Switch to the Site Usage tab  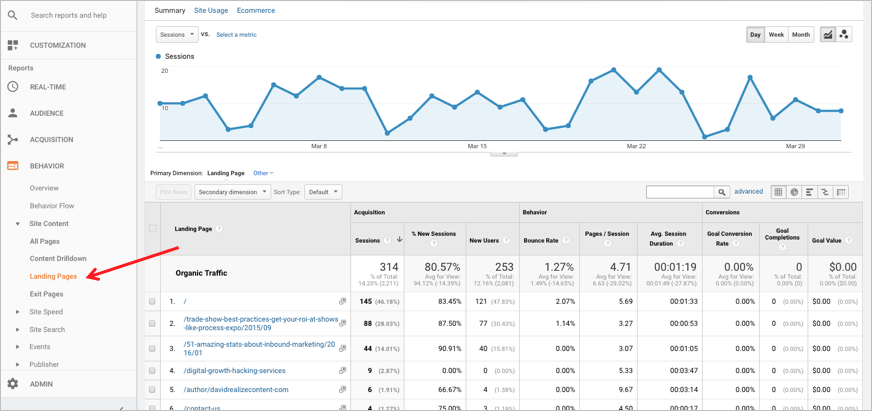(210, 10)
